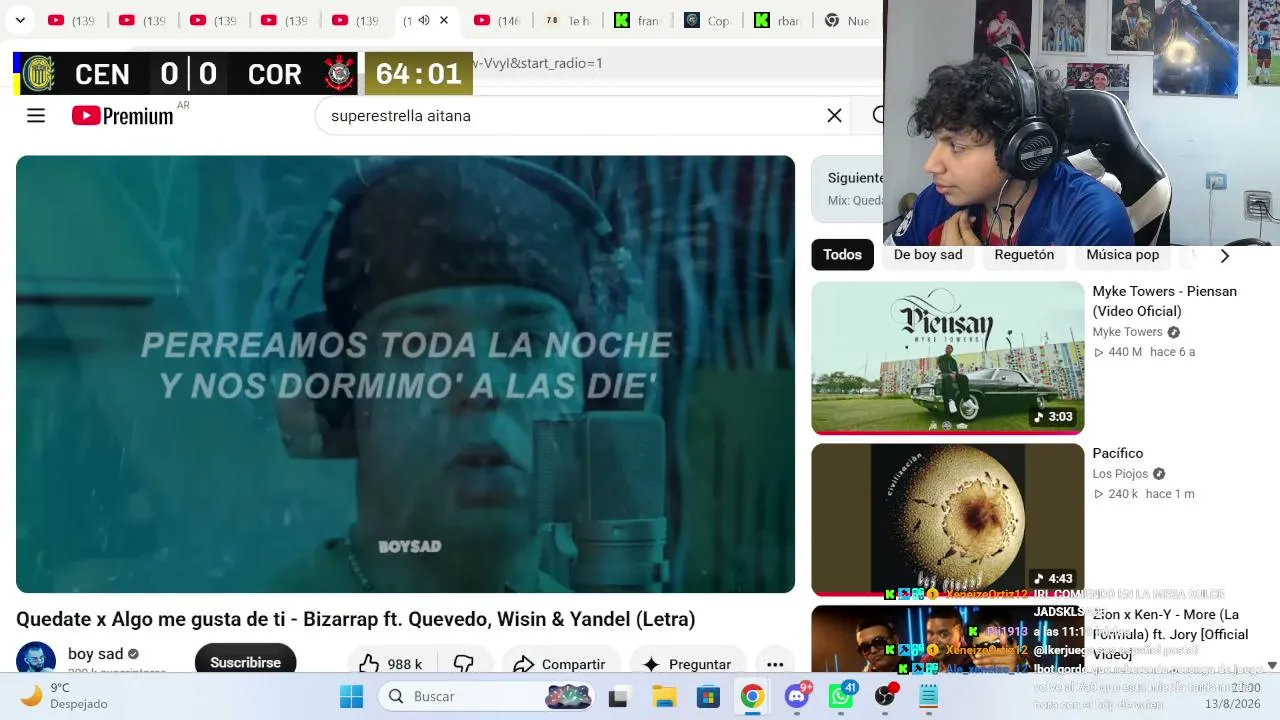Open 'Pacífico' video title link

click(x=1118, y=453)
